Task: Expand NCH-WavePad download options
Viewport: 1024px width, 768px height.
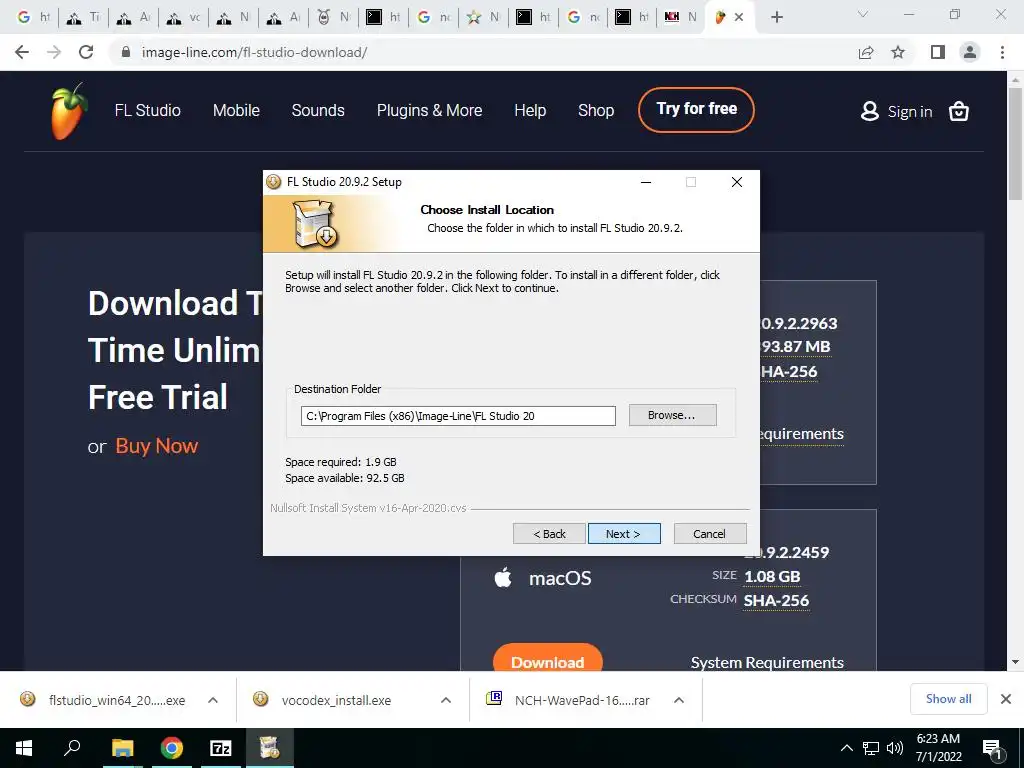Action: (679, 700)
